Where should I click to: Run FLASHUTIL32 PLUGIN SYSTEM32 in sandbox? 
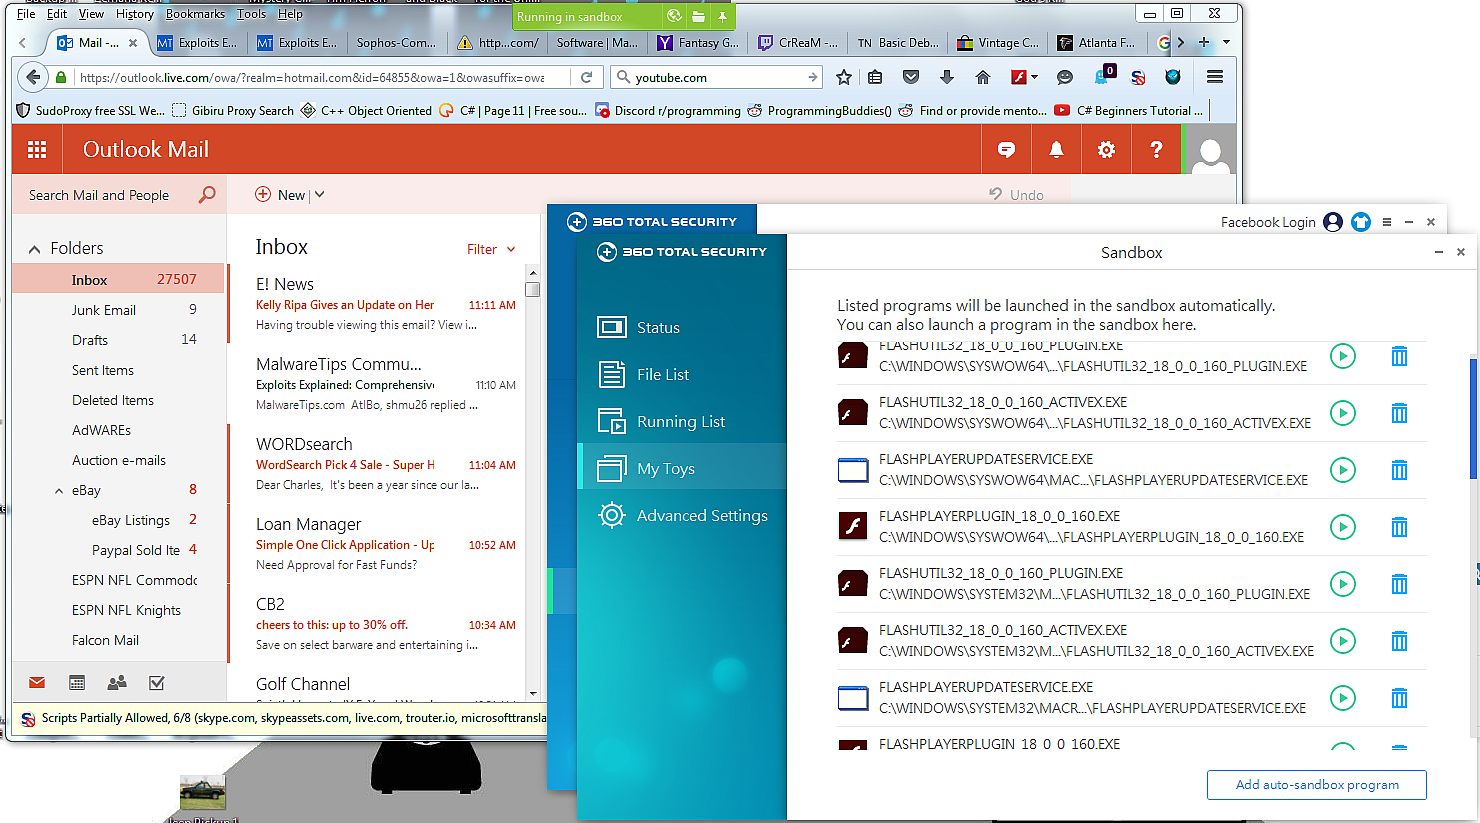(x=1343, y=584)
